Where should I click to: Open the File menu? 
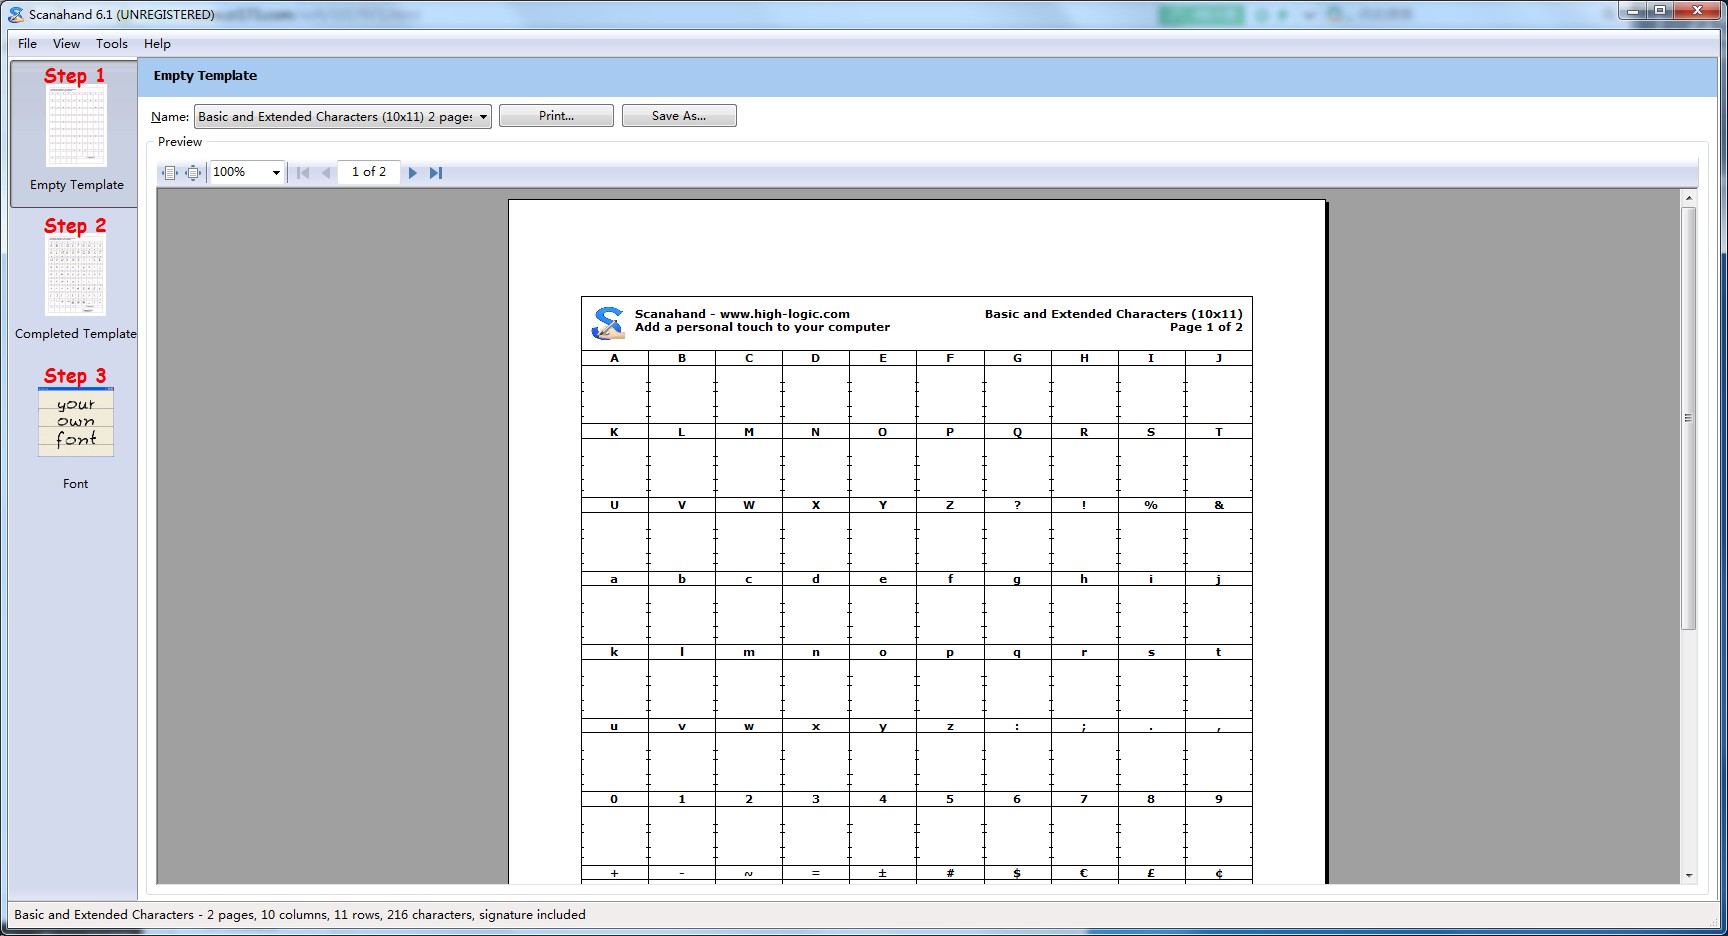pyautogui.click(x=27, y=44)
